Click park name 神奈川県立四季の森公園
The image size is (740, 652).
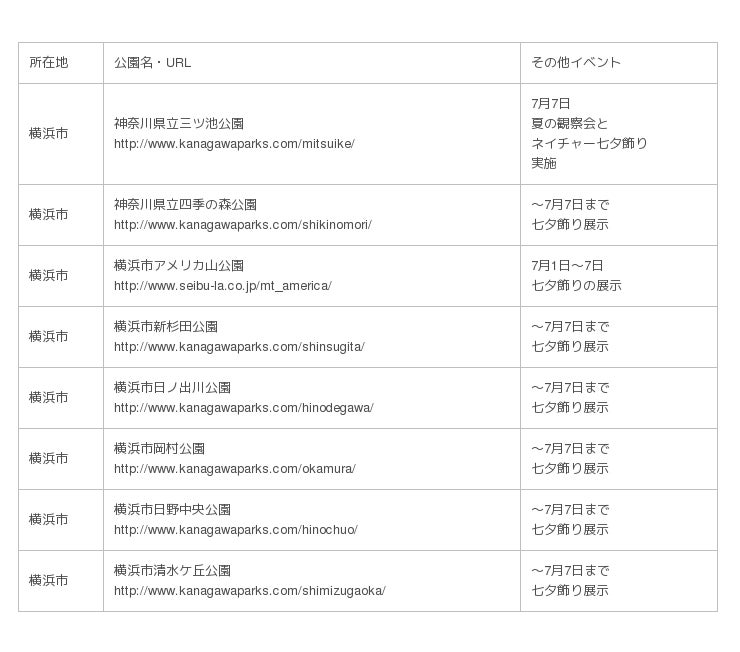pos(185,205)
